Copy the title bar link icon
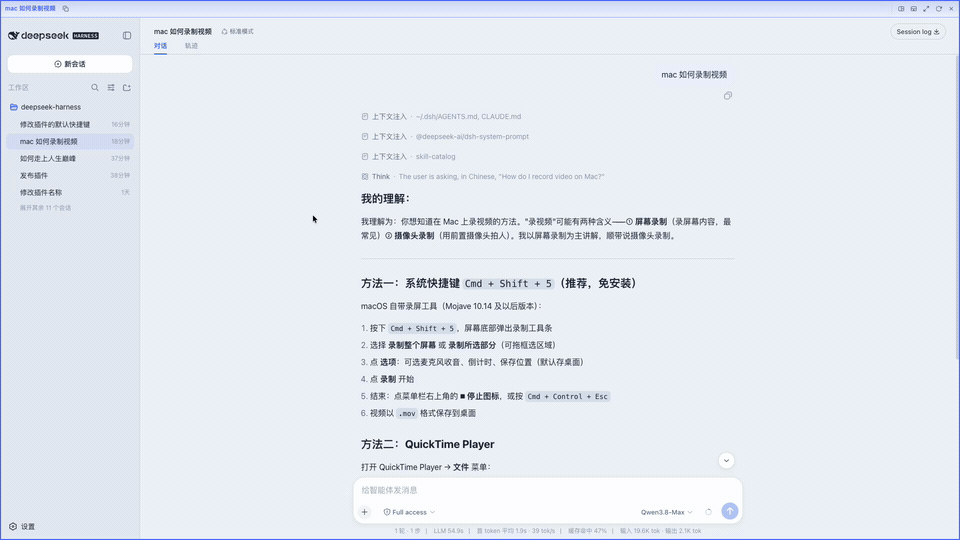960x540 pixels. pos(66,9)
